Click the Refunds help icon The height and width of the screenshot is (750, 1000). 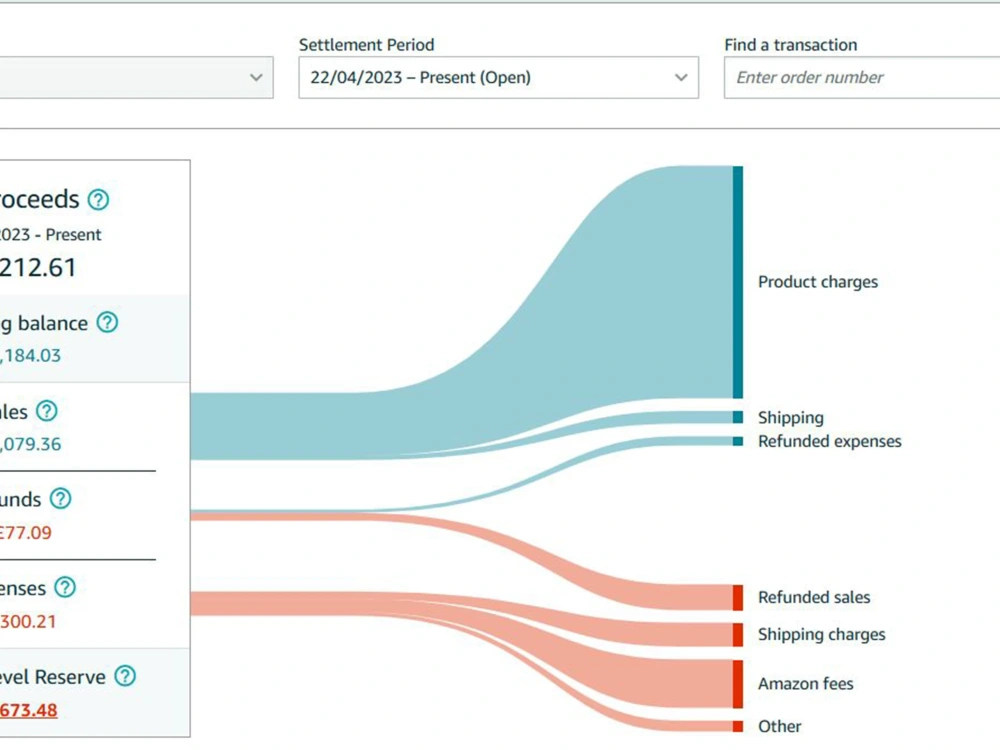58,499
